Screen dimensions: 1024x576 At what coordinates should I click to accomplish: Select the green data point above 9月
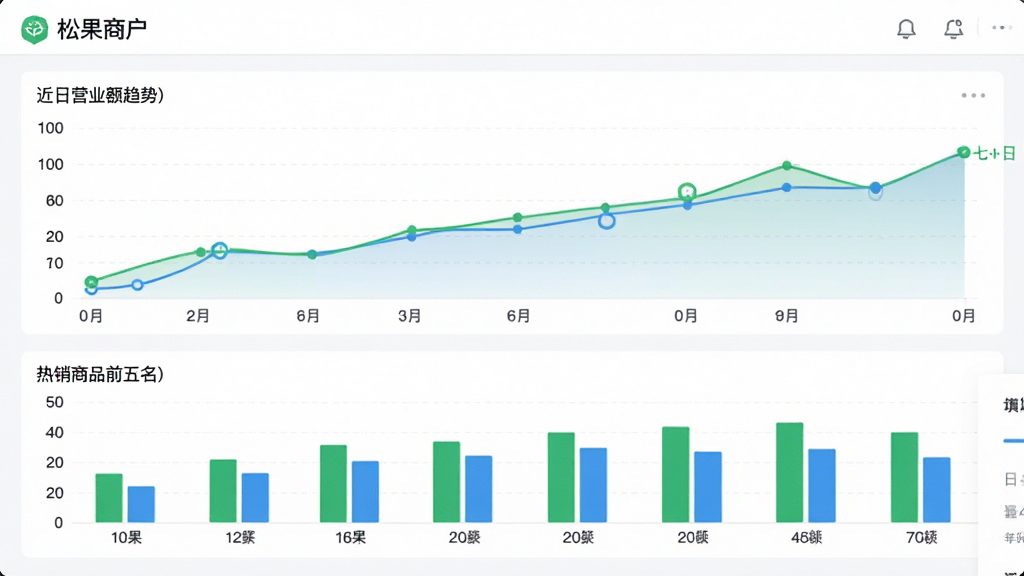tap(787, 166)
